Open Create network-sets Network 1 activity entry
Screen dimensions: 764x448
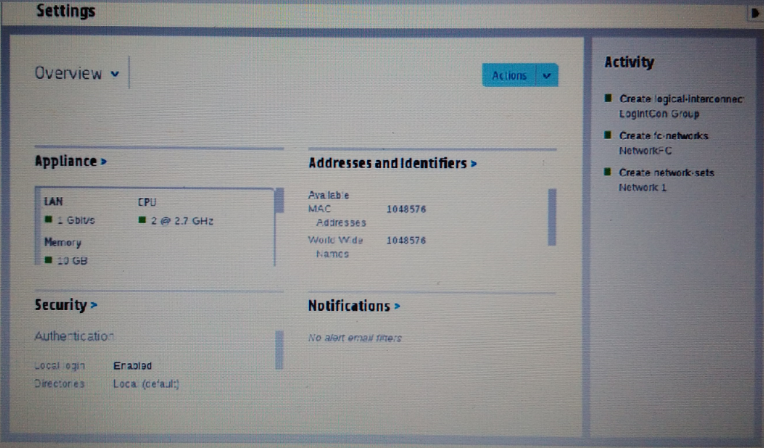tap(664, 179)
